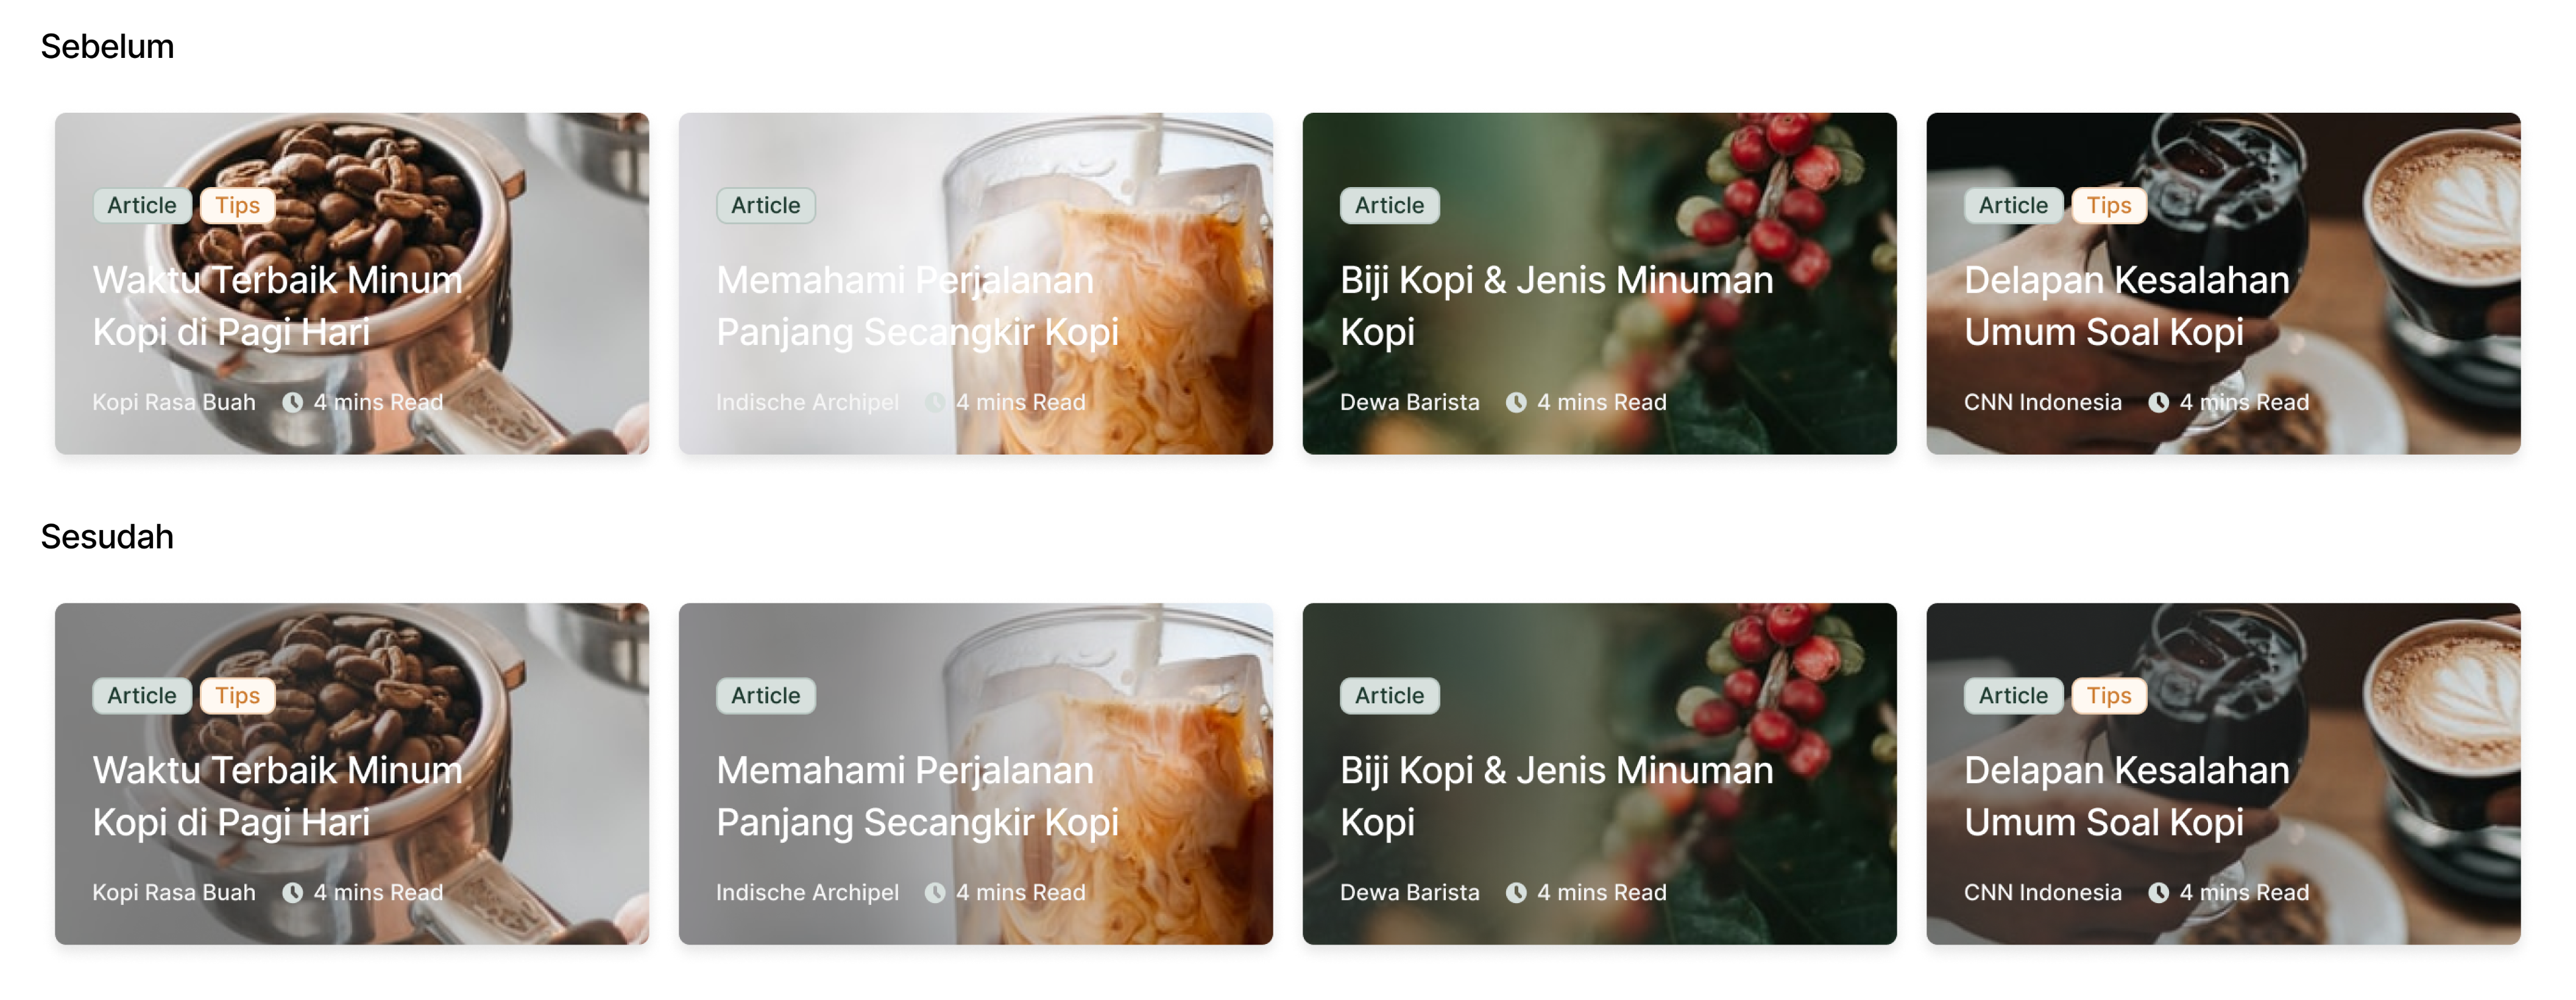Click the clock icon on the Sebelum CNN Indonesia card

click(x=2158, y=402)
